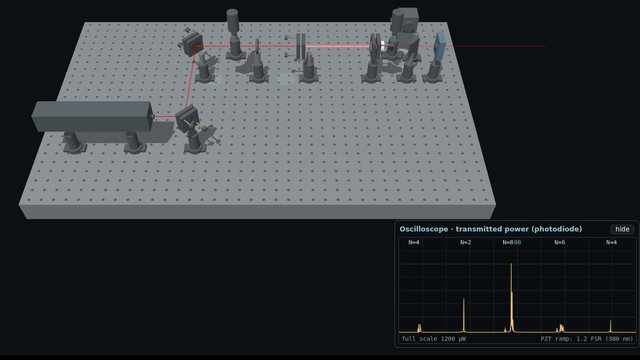Click the oscilloscope title 'transmitted power (photodiode)'
Image resolution: width=640 pixels, height=360 pixels.
519,229
